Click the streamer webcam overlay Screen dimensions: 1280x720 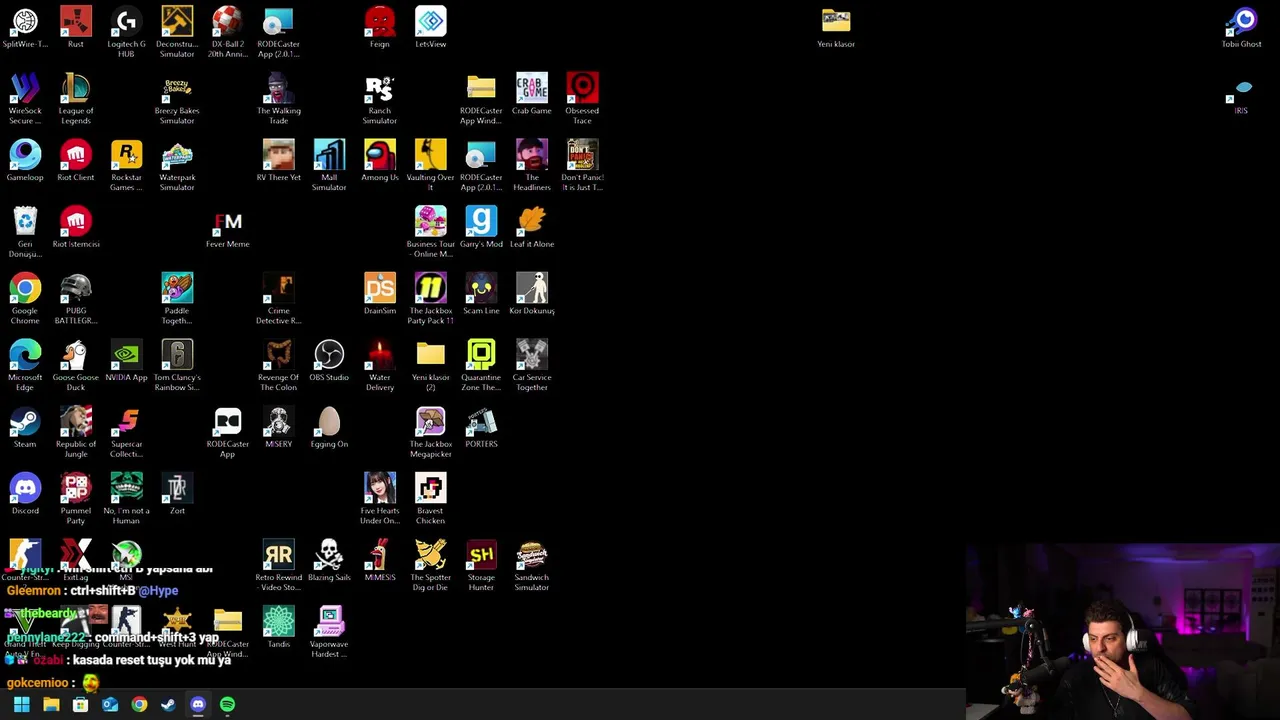(1122, 632)
